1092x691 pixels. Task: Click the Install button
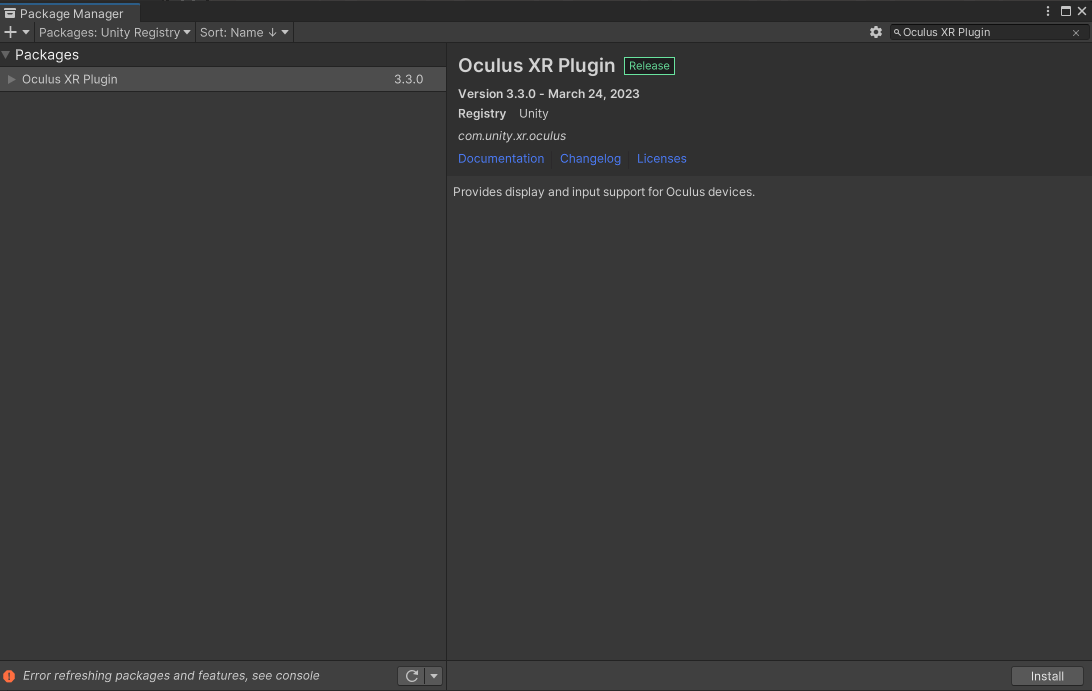pos(1047,676)
